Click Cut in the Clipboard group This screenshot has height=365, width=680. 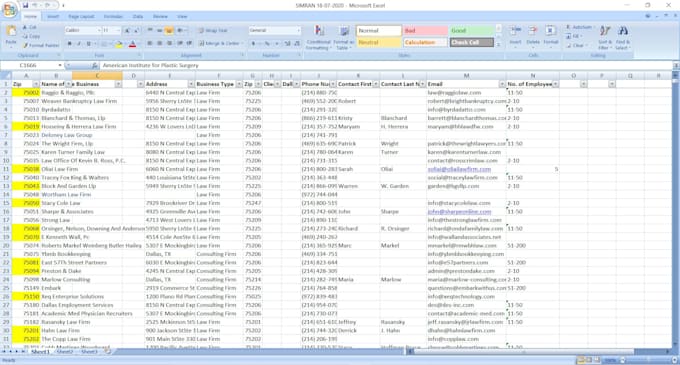pos(30,27)
